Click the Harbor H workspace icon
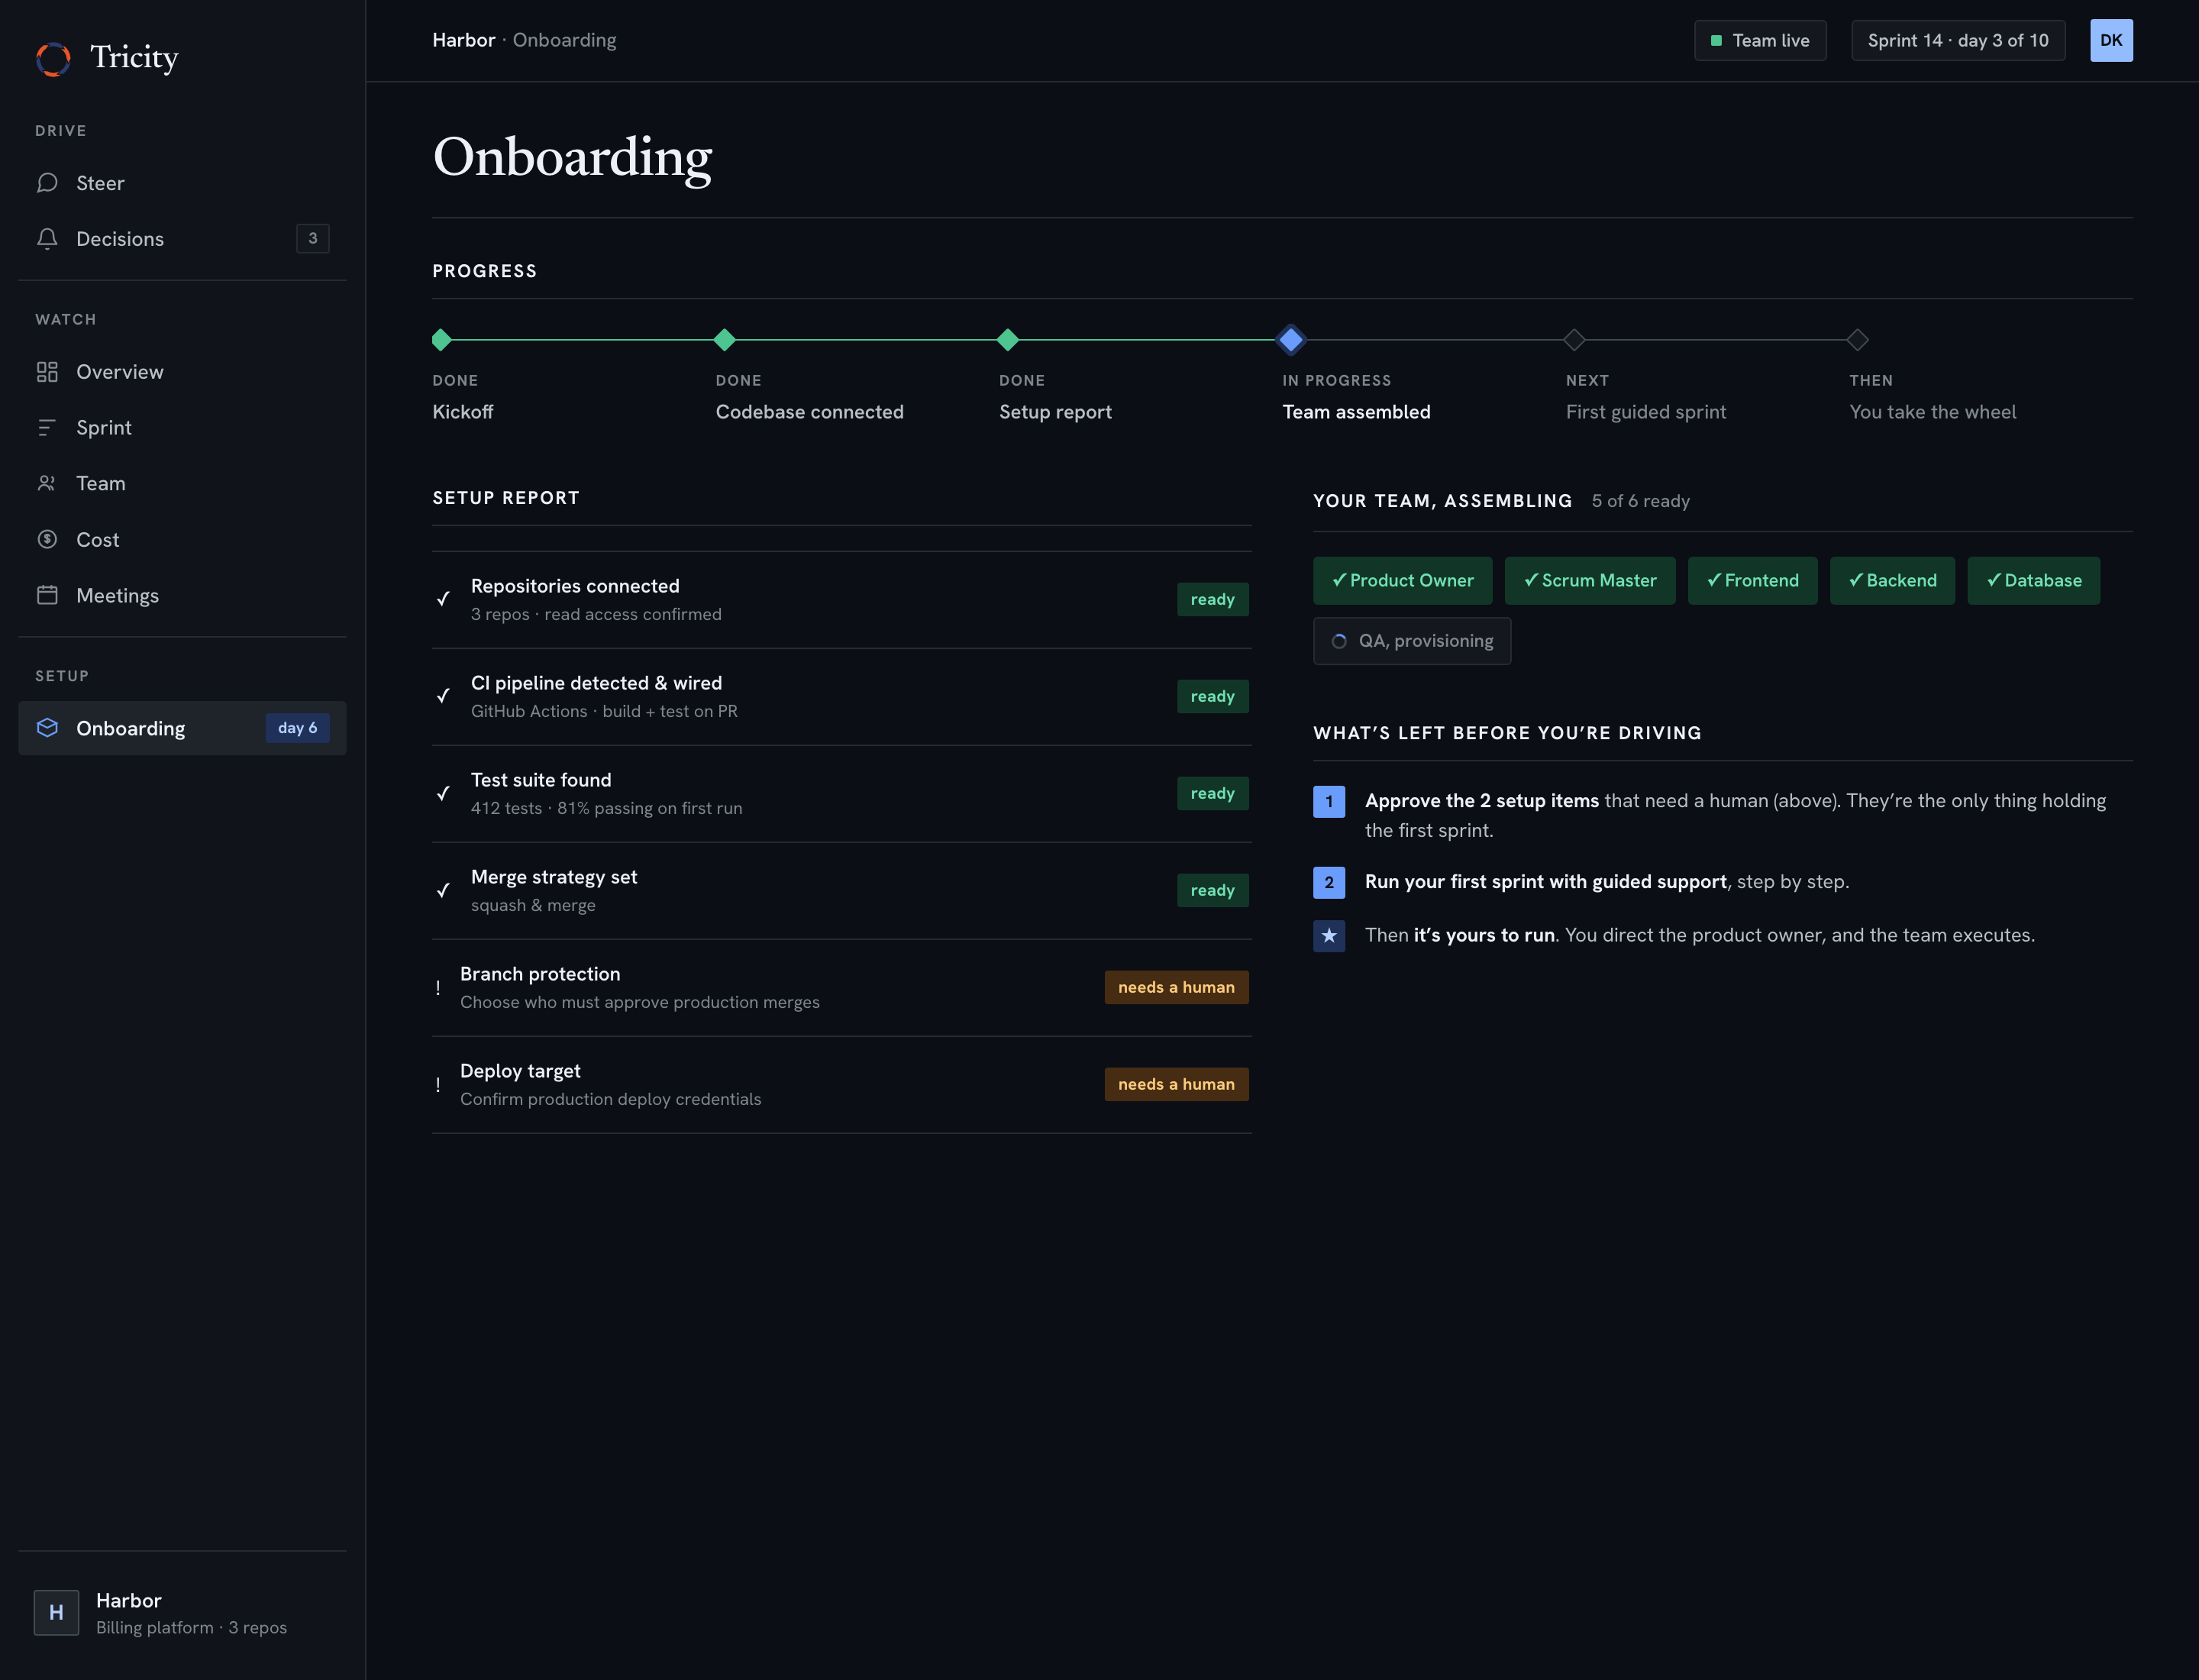The height and width of the screenshot is (1680, 2199). (56, 1612)
